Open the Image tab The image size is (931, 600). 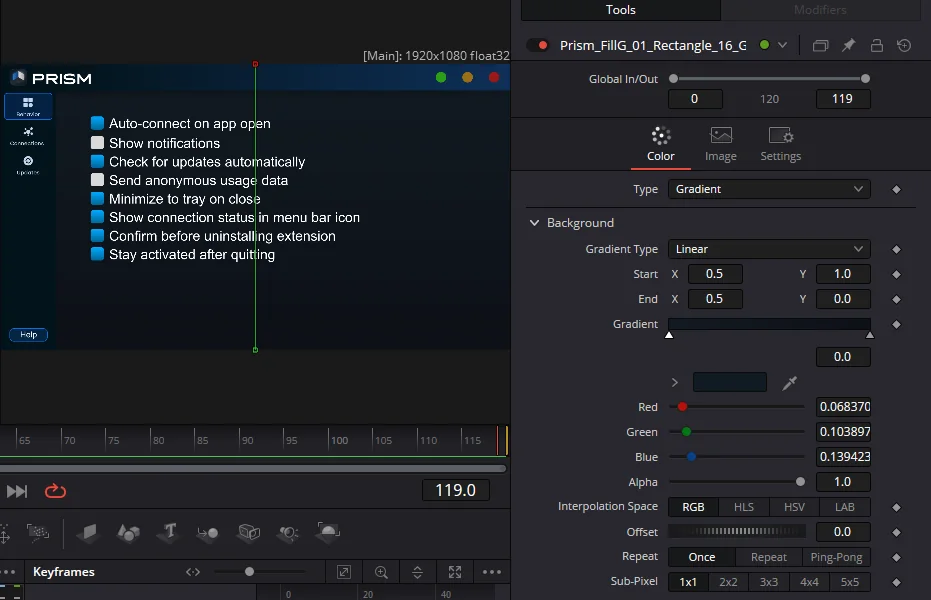(x=721, y=144)
